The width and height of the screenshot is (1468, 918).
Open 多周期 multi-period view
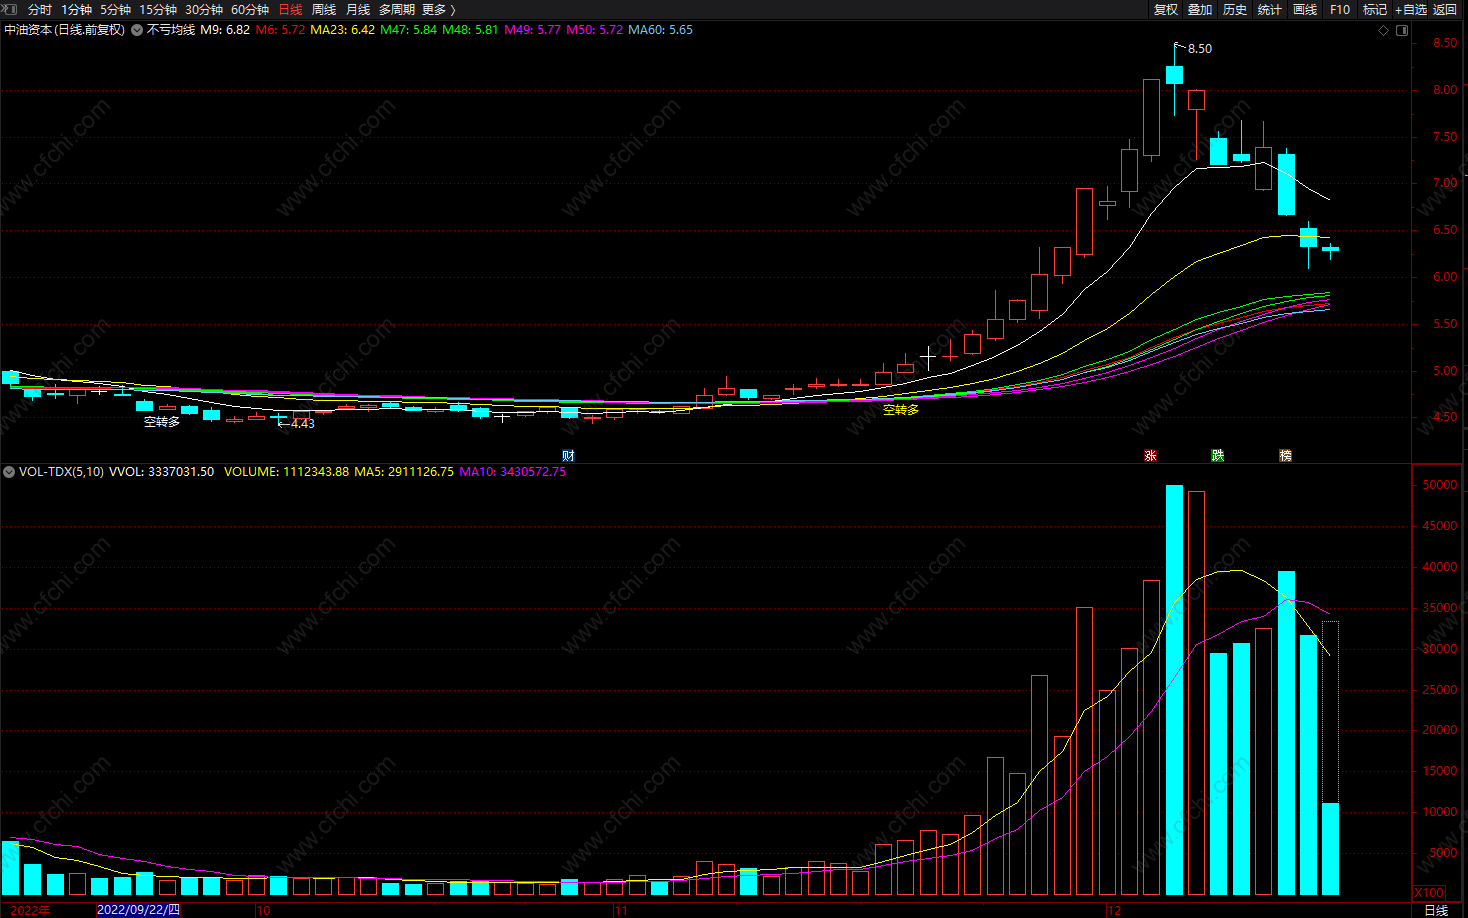[397, 9]
